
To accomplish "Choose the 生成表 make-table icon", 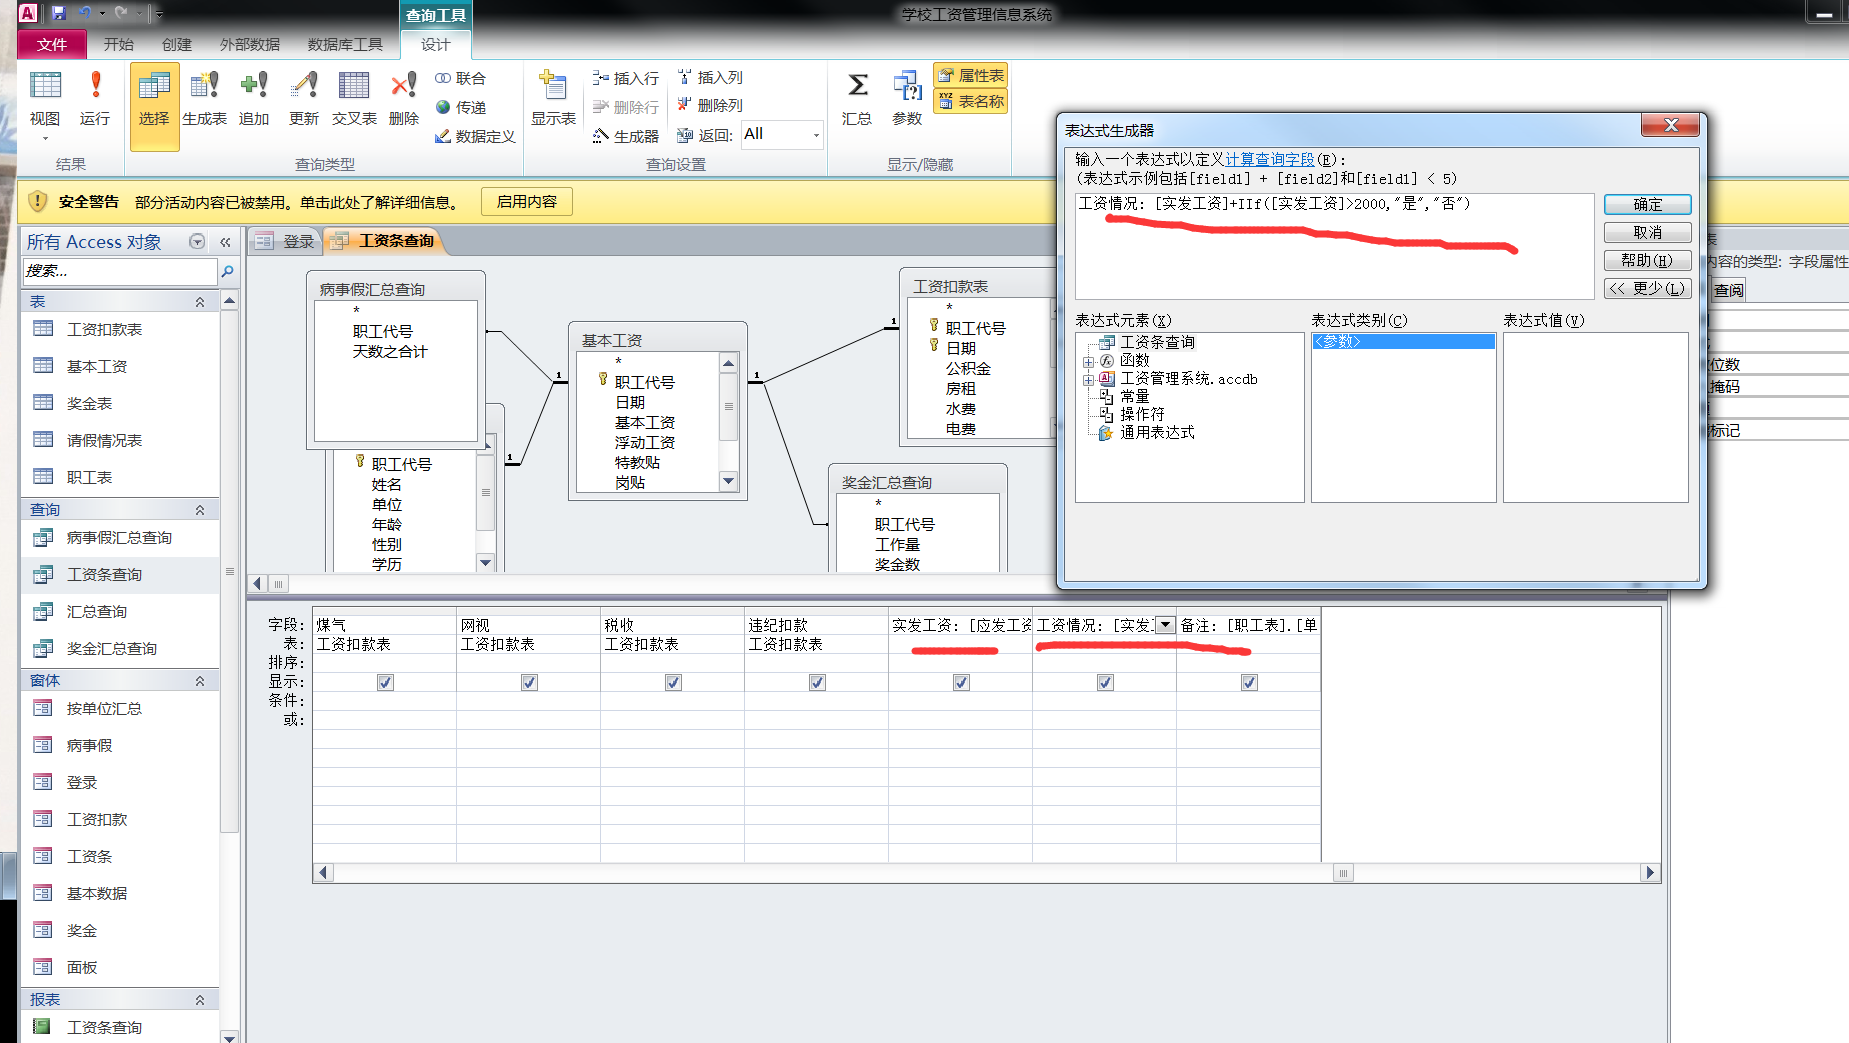I will tap(204, 100).
